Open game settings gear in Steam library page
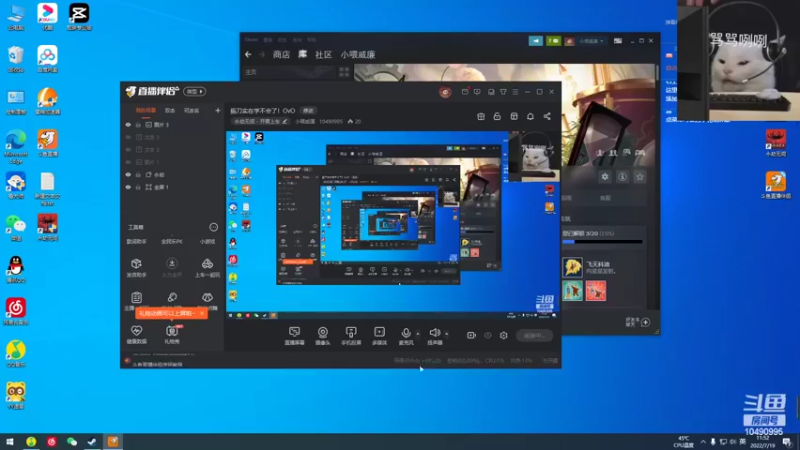 605,177
